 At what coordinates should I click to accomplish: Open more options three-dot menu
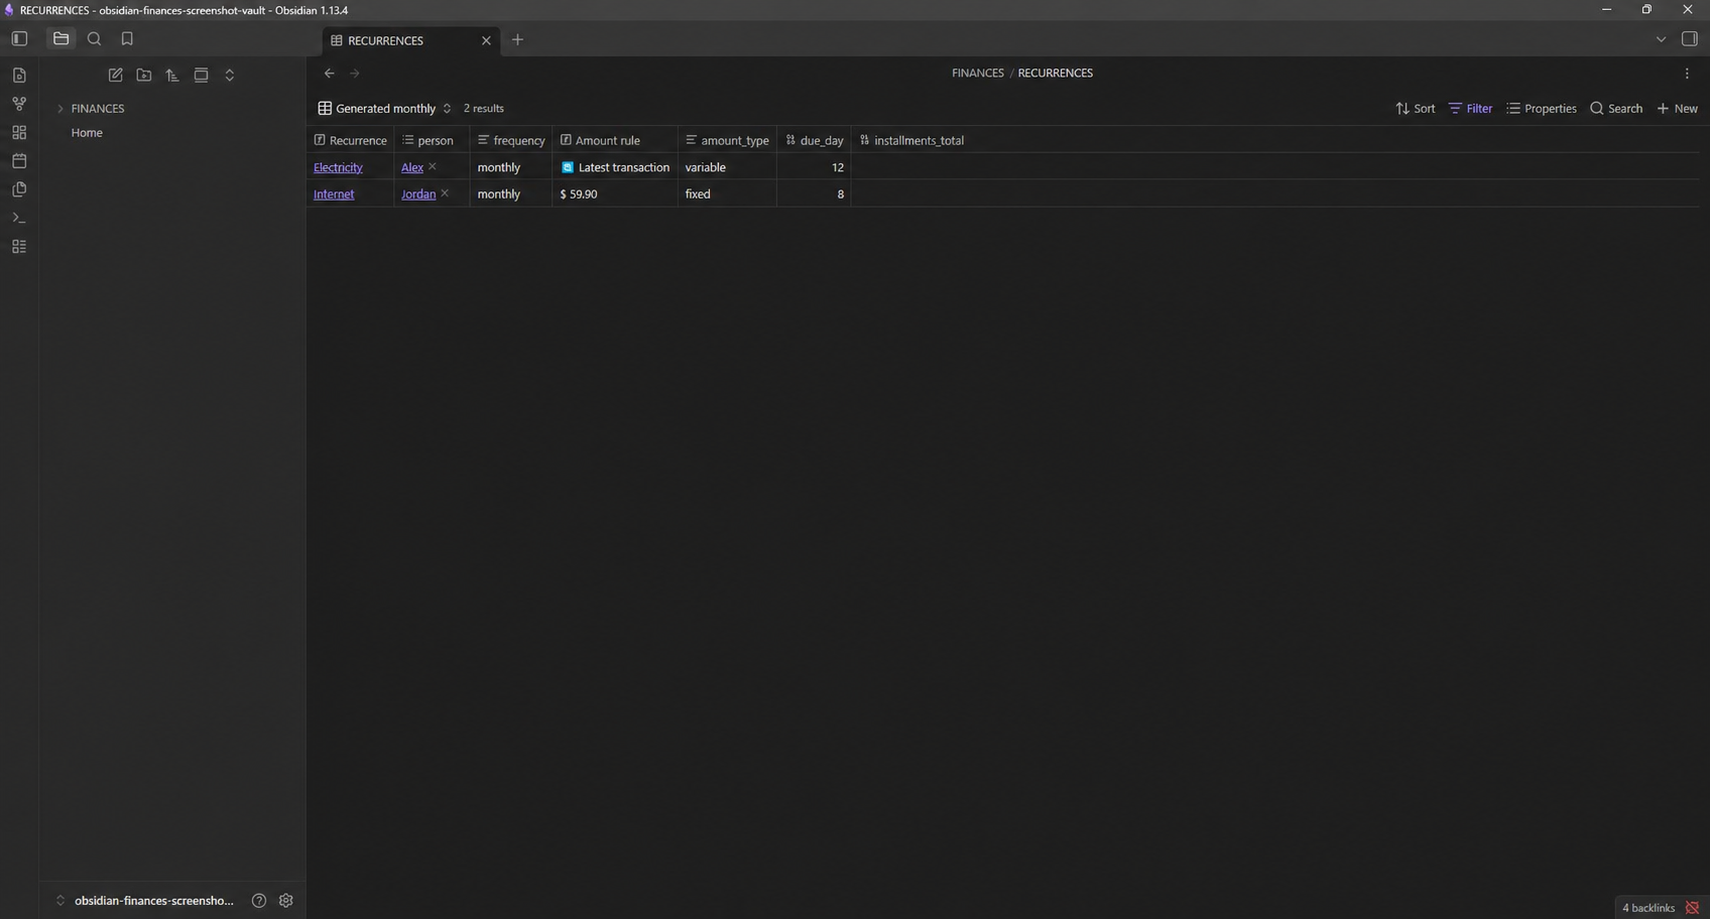coord(1687,73)
